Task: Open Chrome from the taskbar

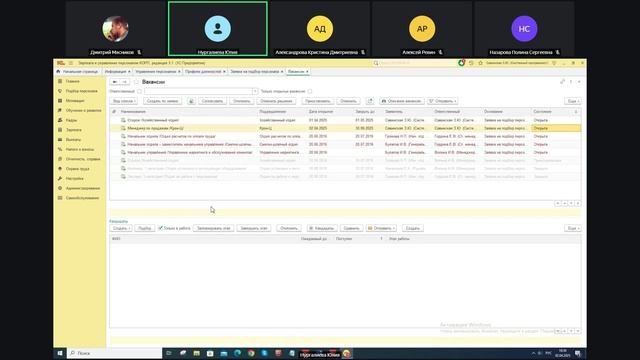Action: tap(251, 353)
